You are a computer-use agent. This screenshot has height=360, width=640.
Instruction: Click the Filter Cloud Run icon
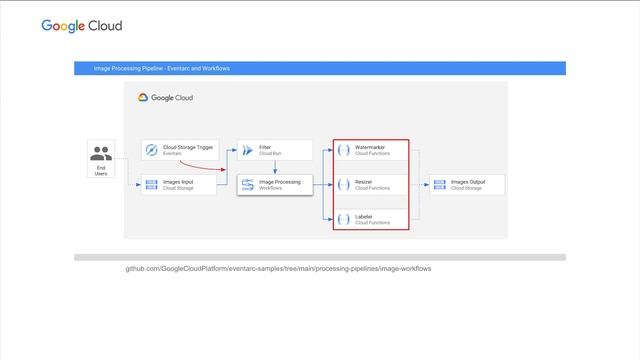click(x=247, y=150)
